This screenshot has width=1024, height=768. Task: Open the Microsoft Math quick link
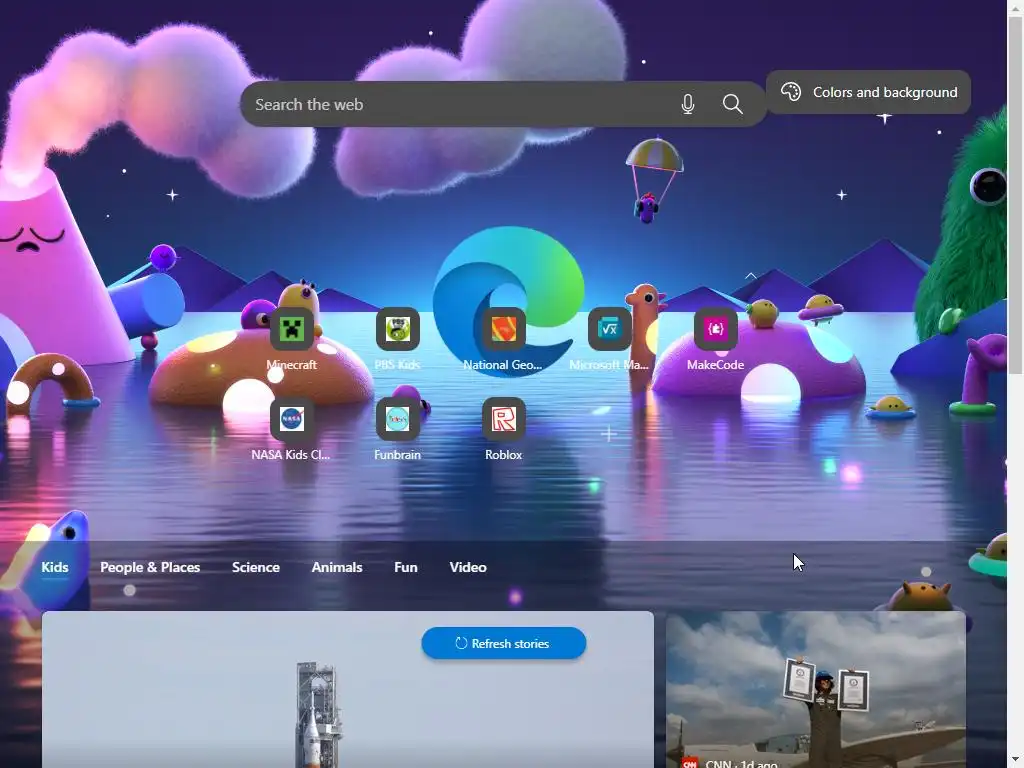(609, 330)
